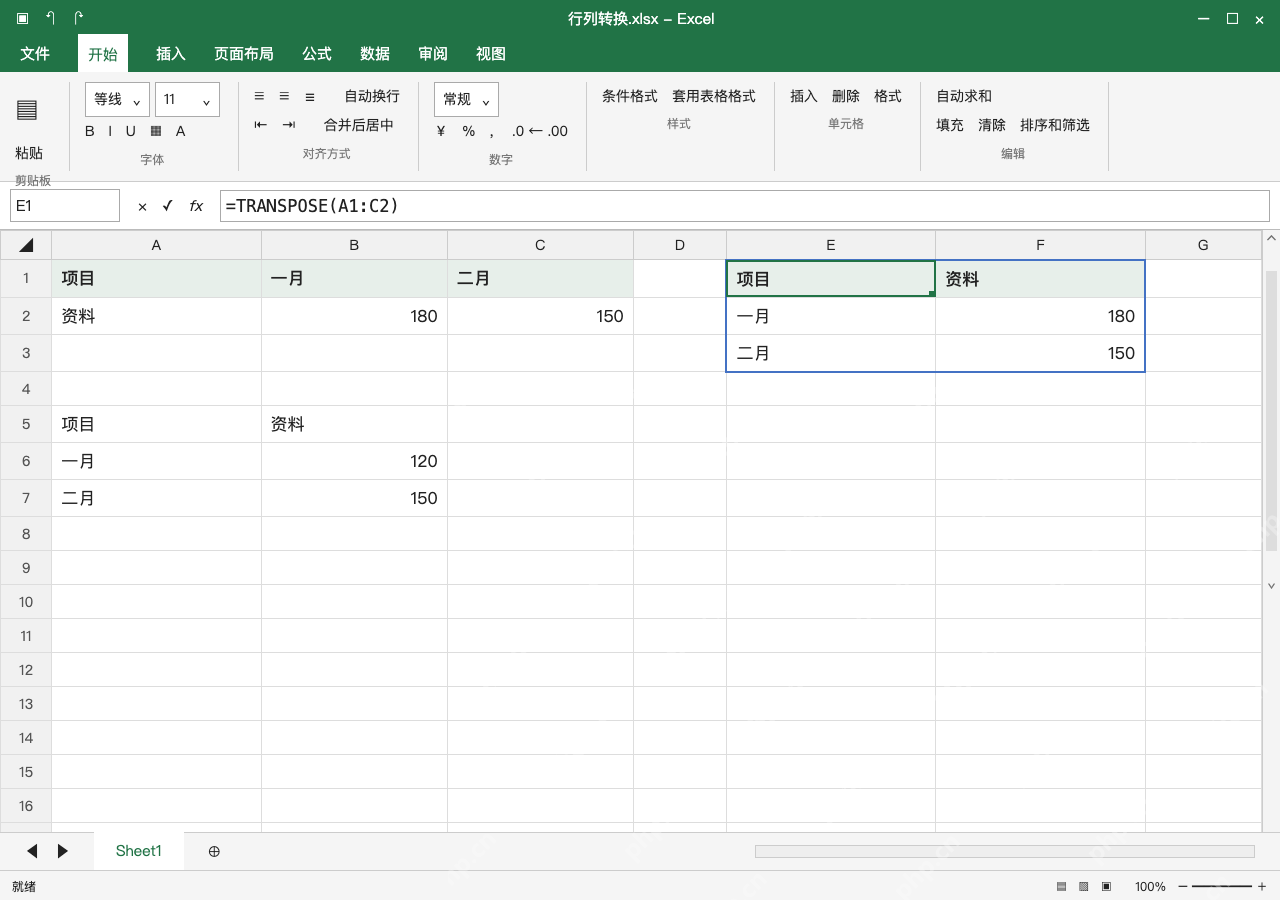Click the Paste (粘贴) clipboard icon
The width and height of the screenshot is (1280, 900).
tap(27, 110)
